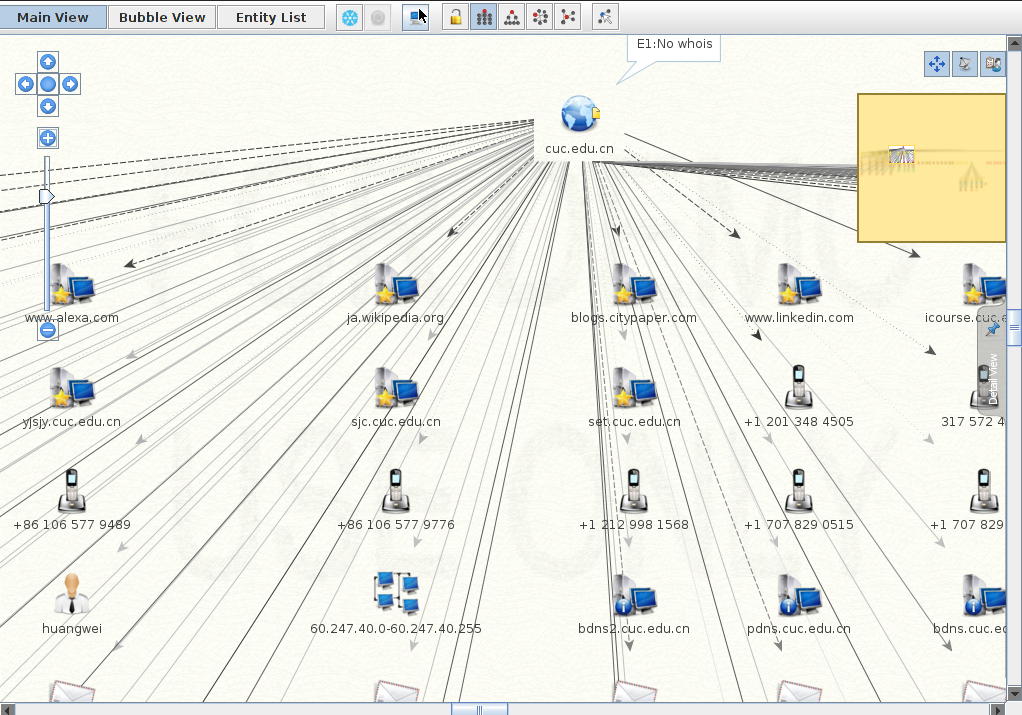Pick the organic layout icon

[567, 17]
